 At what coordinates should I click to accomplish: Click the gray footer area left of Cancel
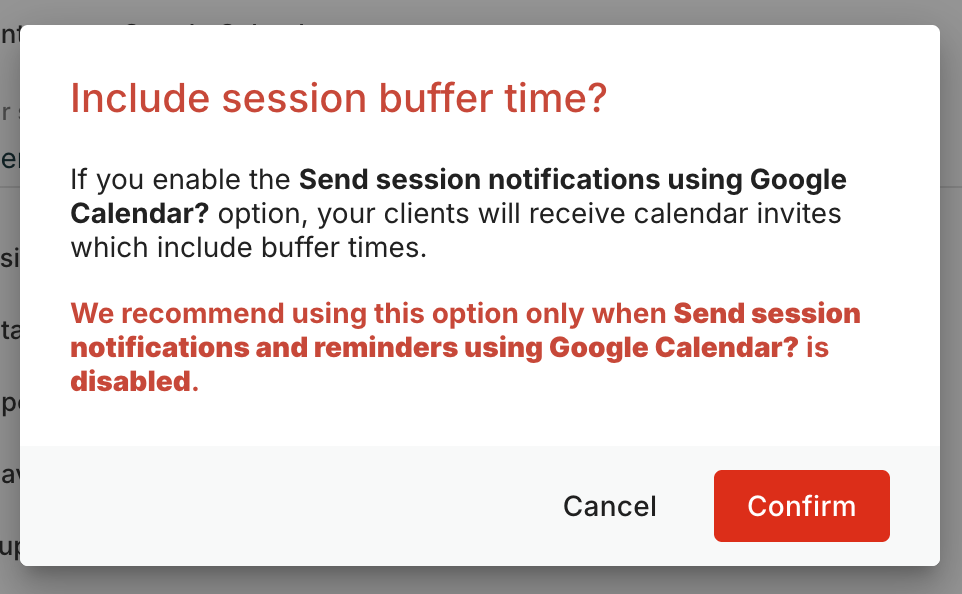click(x=280, y=506)
